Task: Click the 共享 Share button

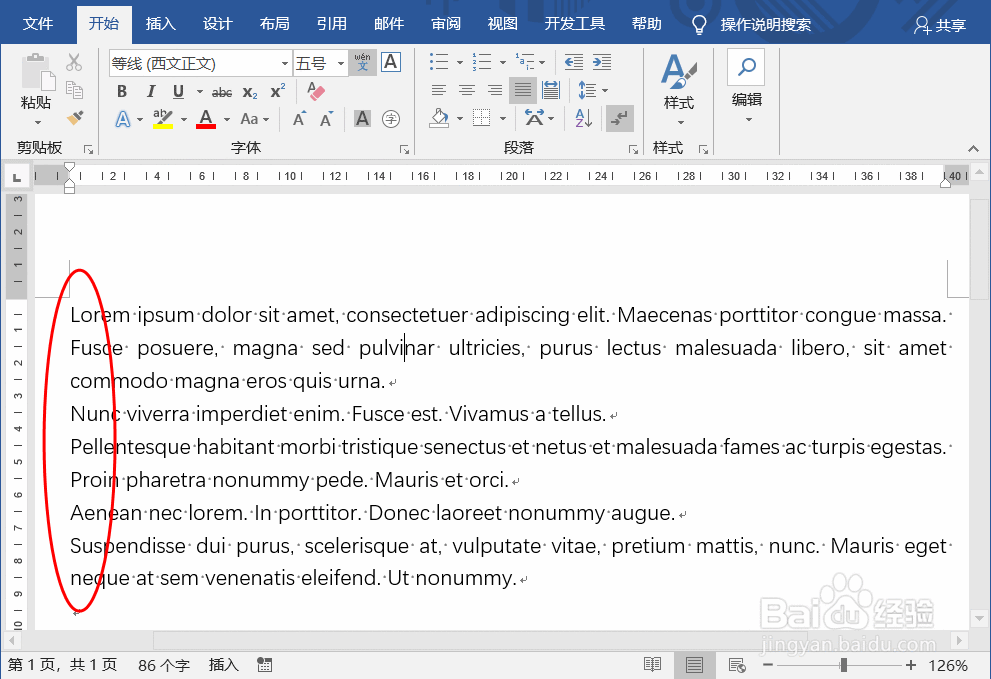Action: (x=940, y=25)
